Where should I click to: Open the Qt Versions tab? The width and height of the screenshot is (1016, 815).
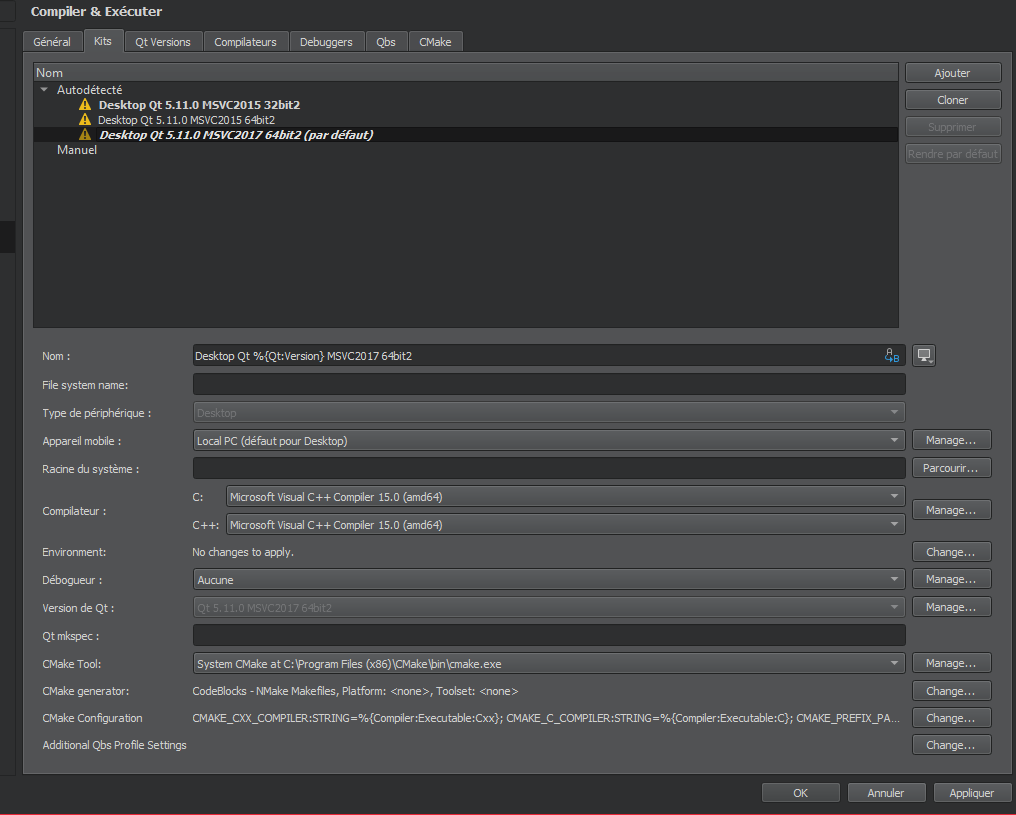[x=163, y=41]
